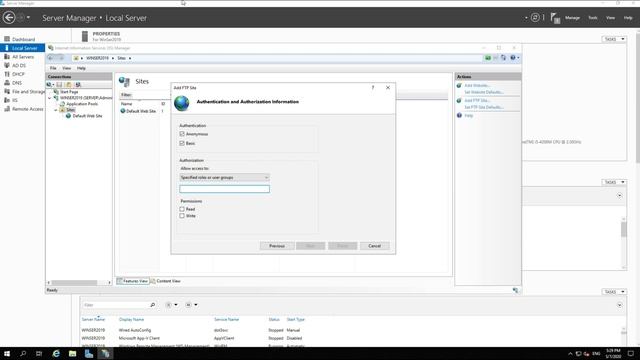
Task: Toggle Basic authentication checkbox
Action: click(182, 143)
